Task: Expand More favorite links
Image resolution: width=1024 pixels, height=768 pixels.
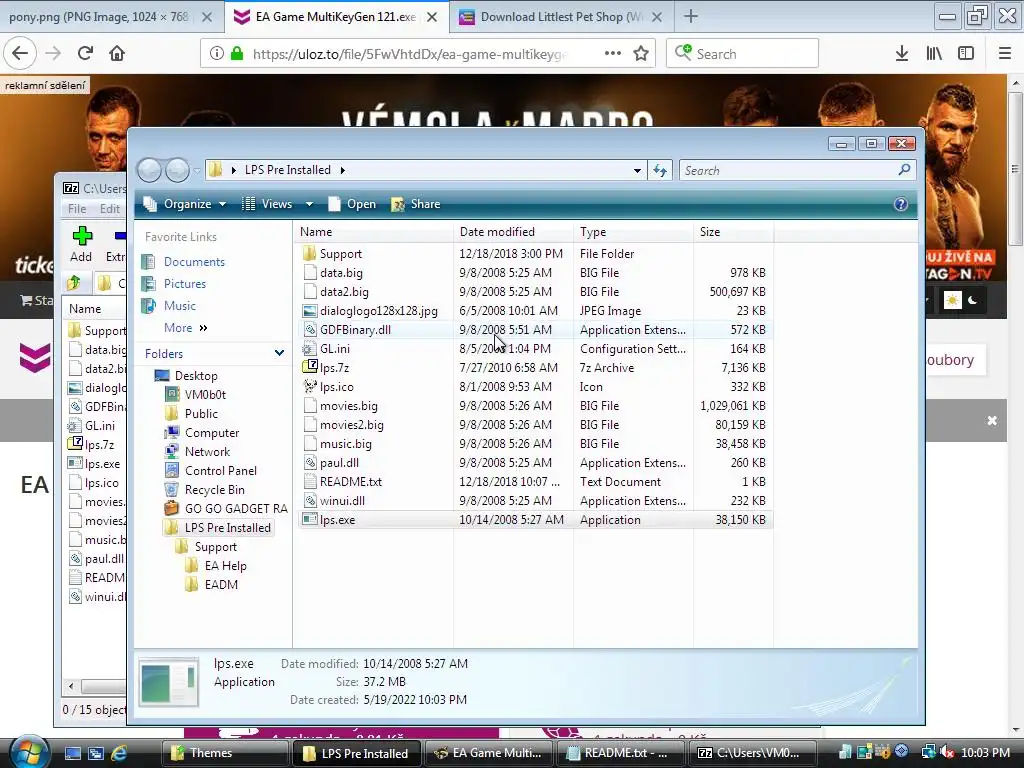Action: (185, 328)
